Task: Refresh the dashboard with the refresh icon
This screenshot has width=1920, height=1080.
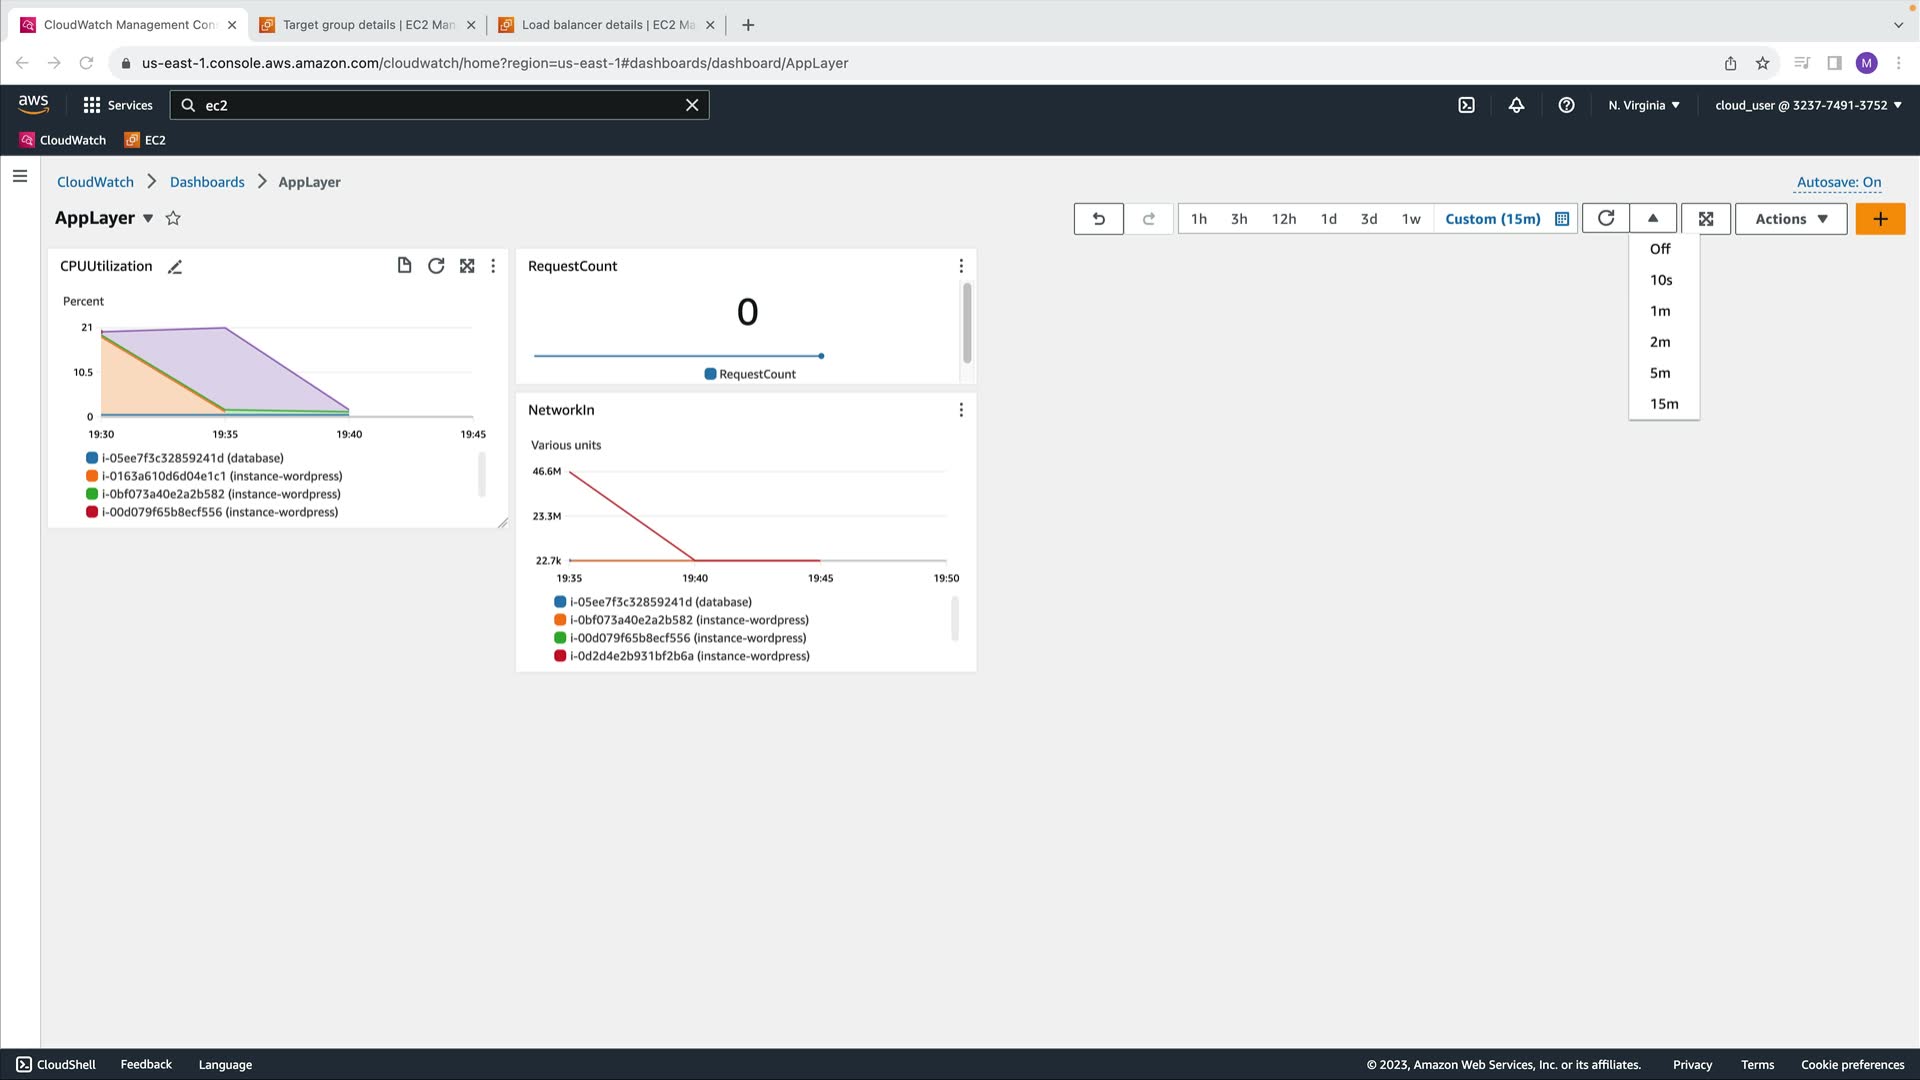Action: click(1605, 219)
